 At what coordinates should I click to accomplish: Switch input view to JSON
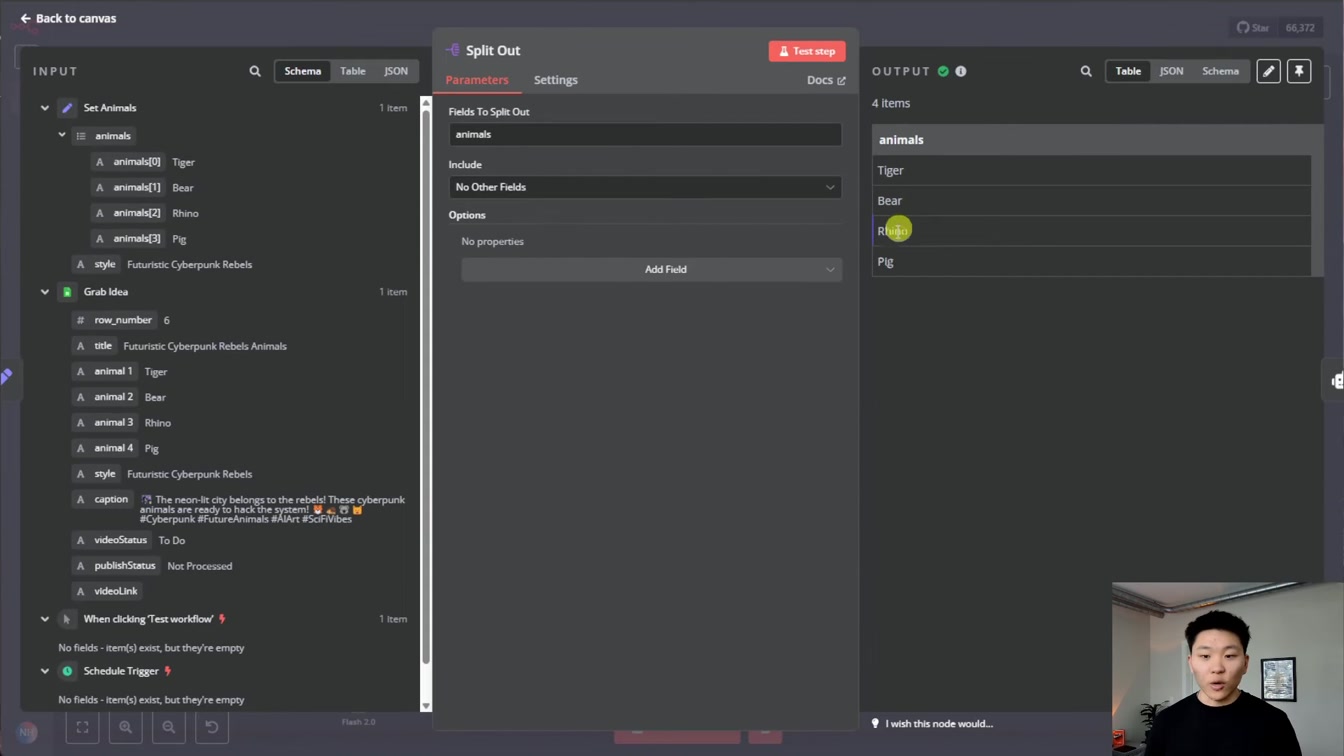(396, 71)
